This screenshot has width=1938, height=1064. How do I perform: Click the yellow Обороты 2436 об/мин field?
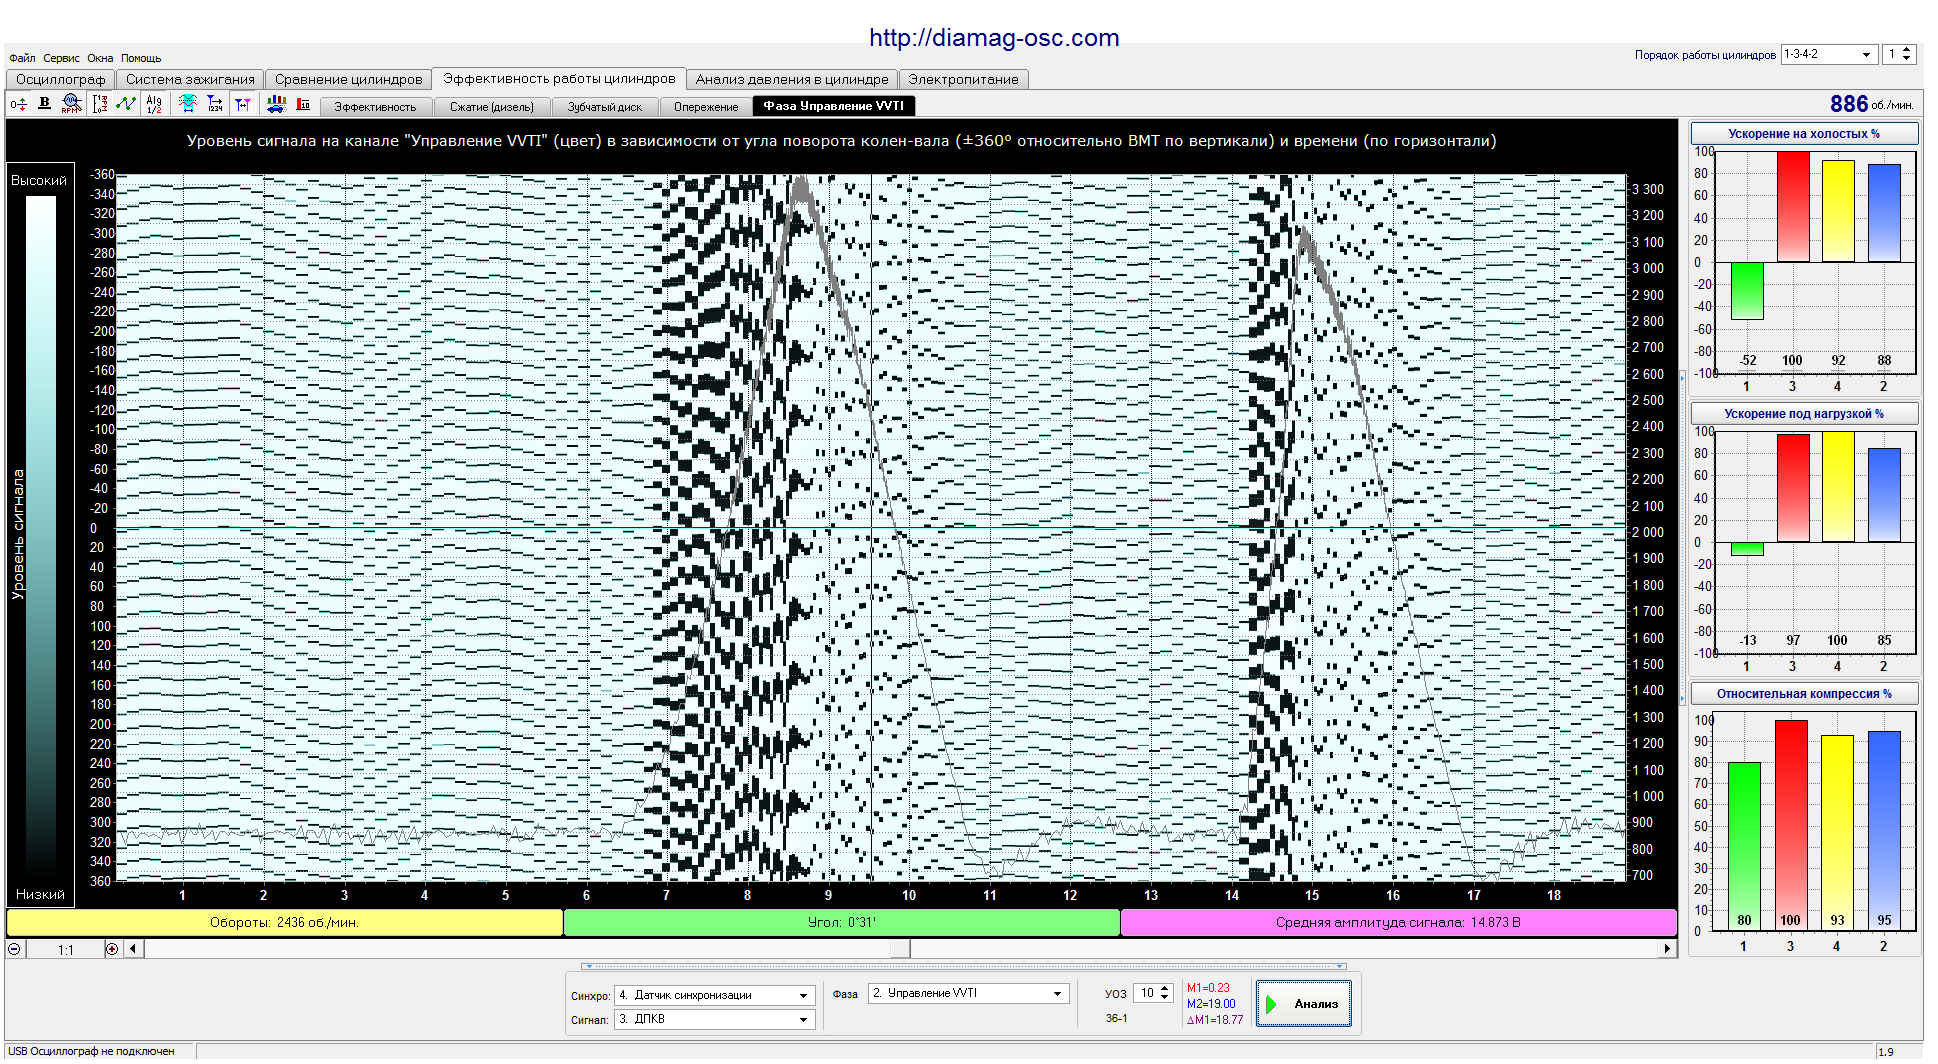point(284,922)
